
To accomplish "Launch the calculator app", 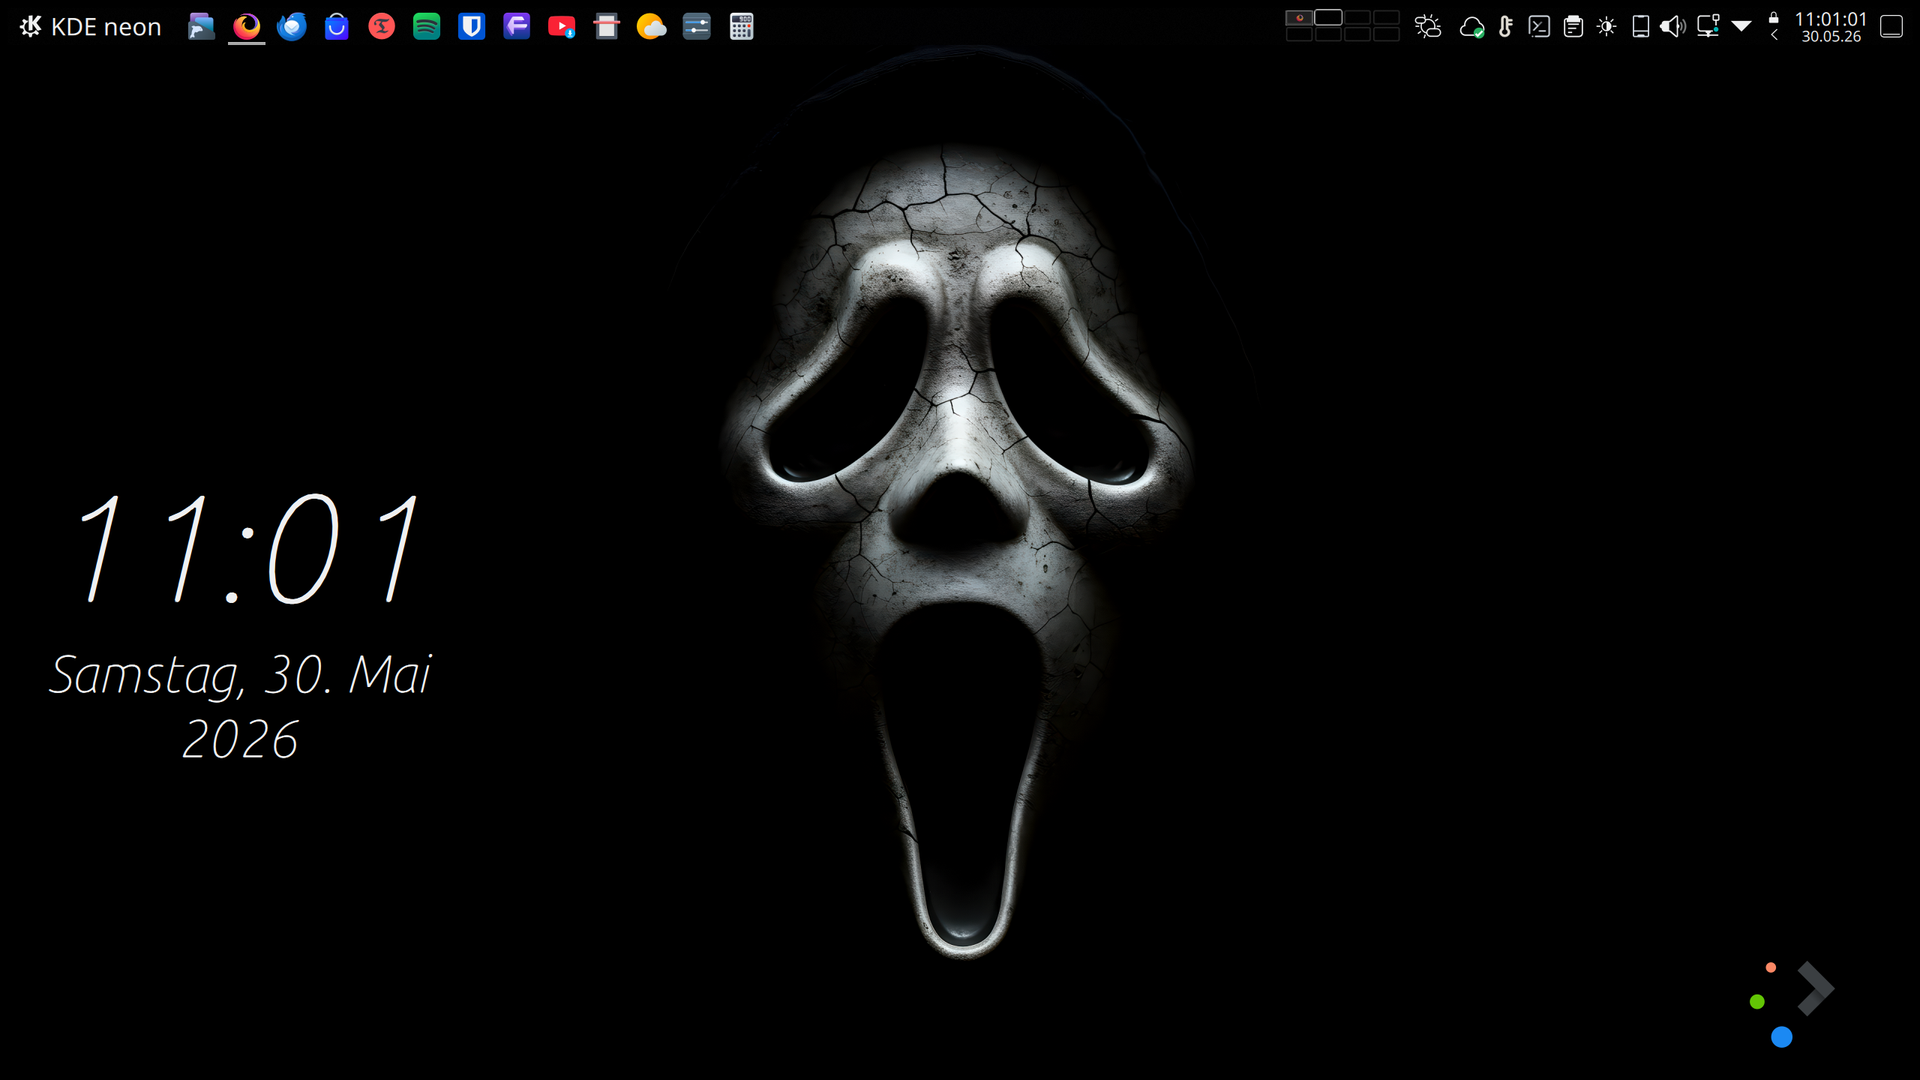I will (x=742, y=27).
